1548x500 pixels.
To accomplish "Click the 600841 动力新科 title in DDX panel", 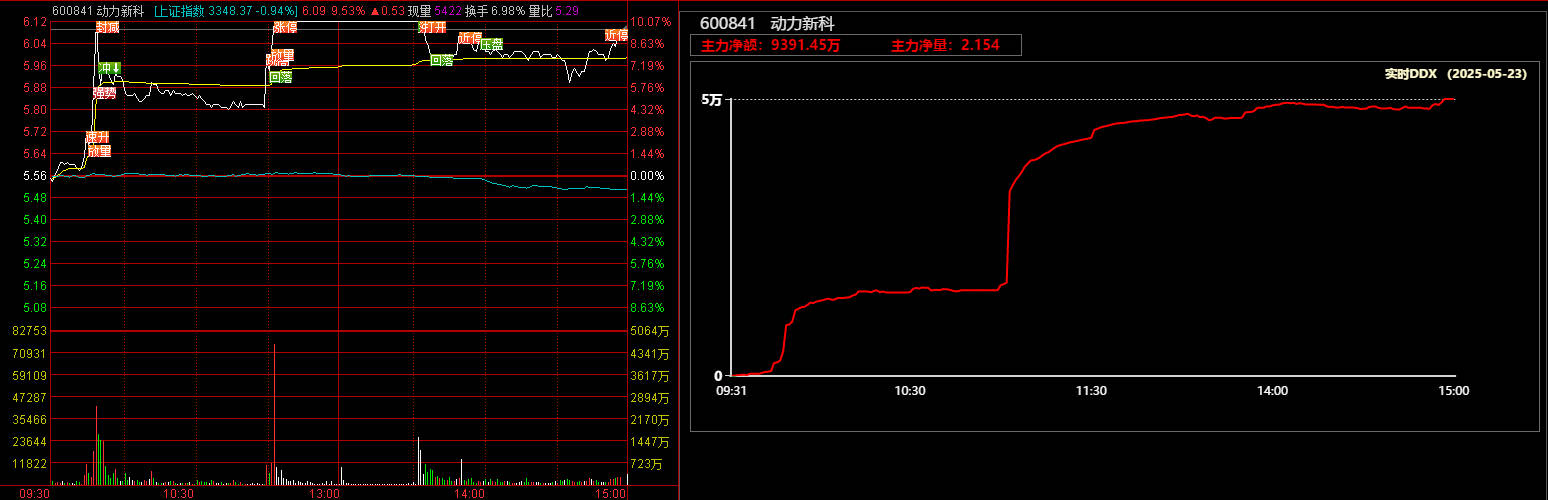I will [x=766, y=24].
